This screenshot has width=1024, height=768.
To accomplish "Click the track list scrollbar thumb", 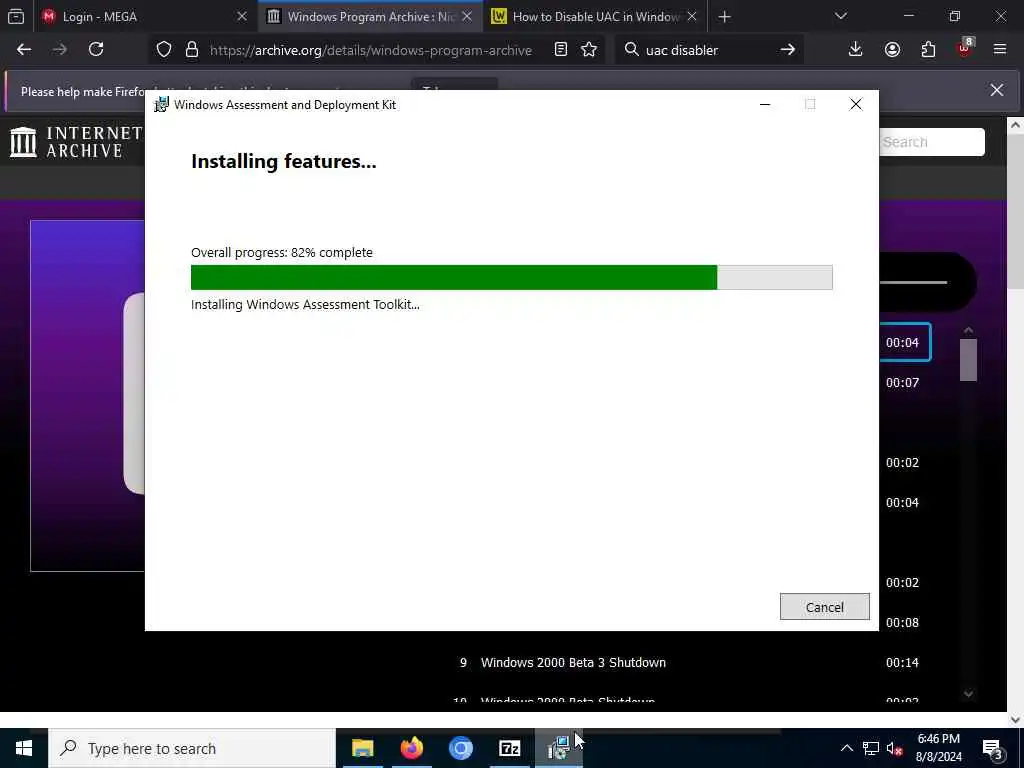I will click(968, 360).
